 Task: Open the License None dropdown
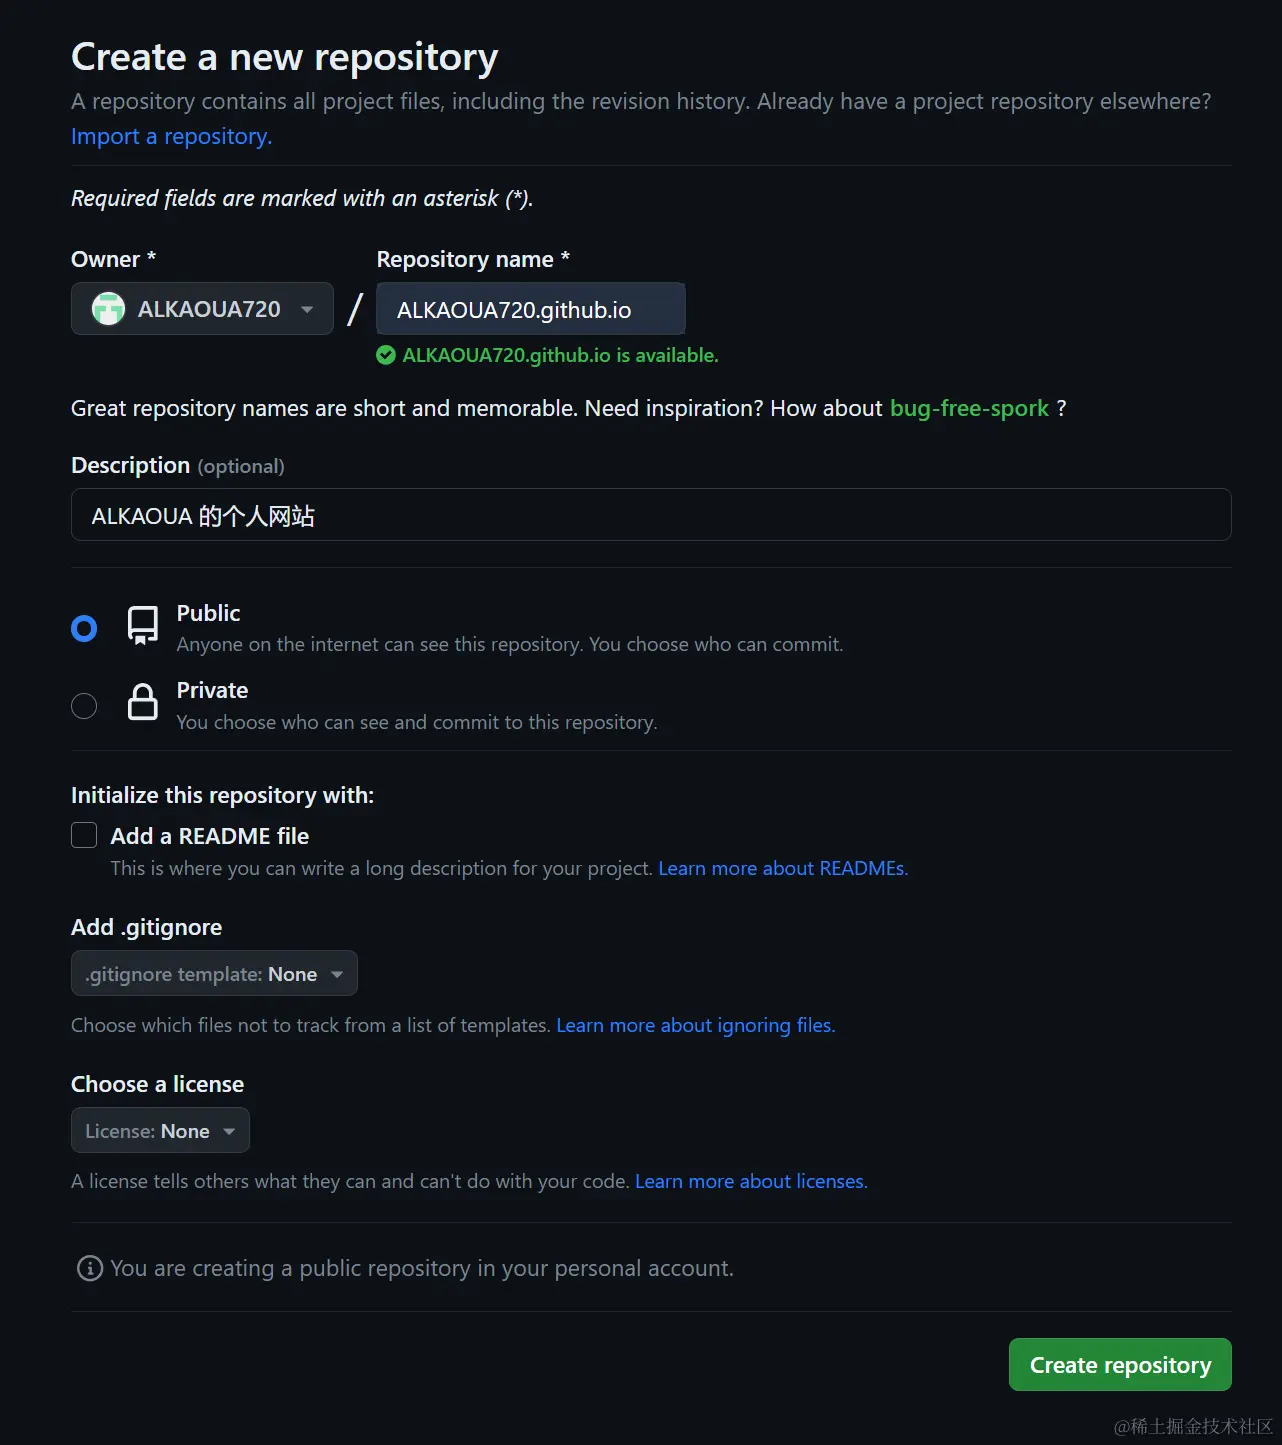point(160,1131)
